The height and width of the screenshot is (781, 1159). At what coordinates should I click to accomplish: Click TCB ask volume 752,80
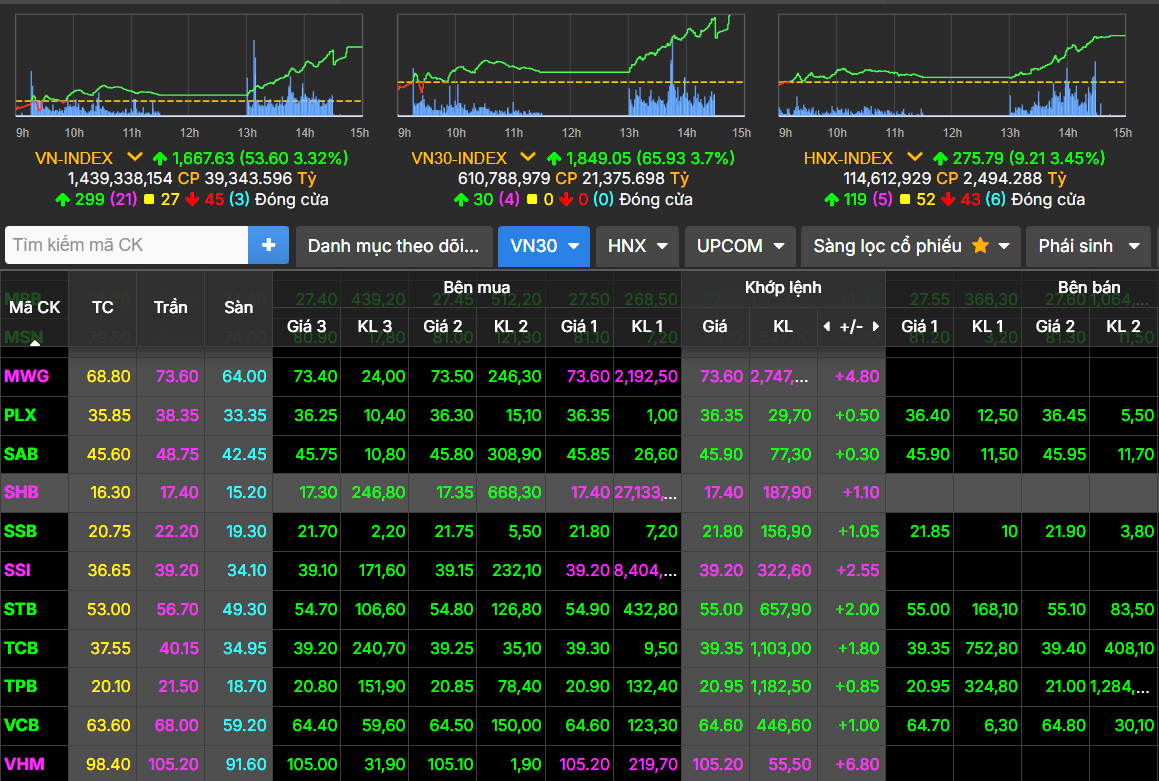pos(991,649)
